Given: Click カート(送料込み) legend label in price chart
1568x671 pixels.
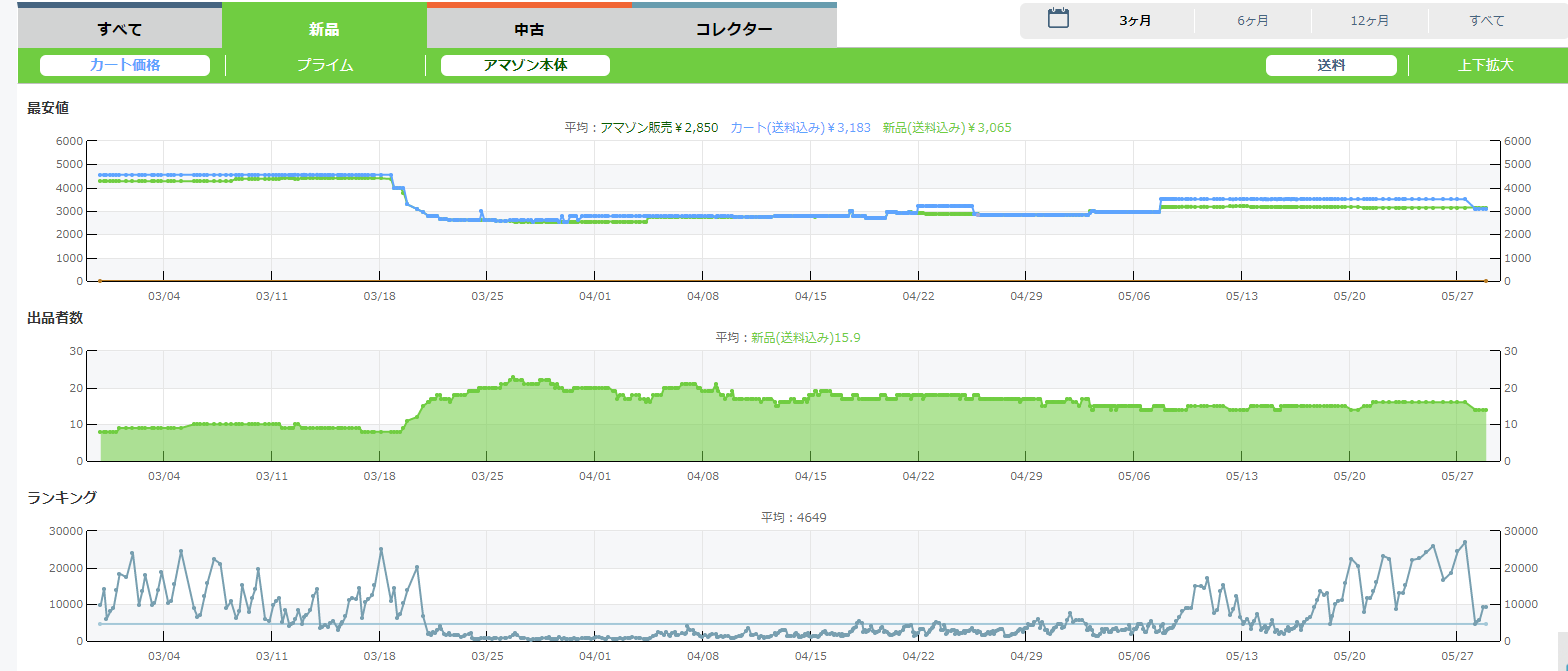Looking at the screenshot, I should click(800, 127).
